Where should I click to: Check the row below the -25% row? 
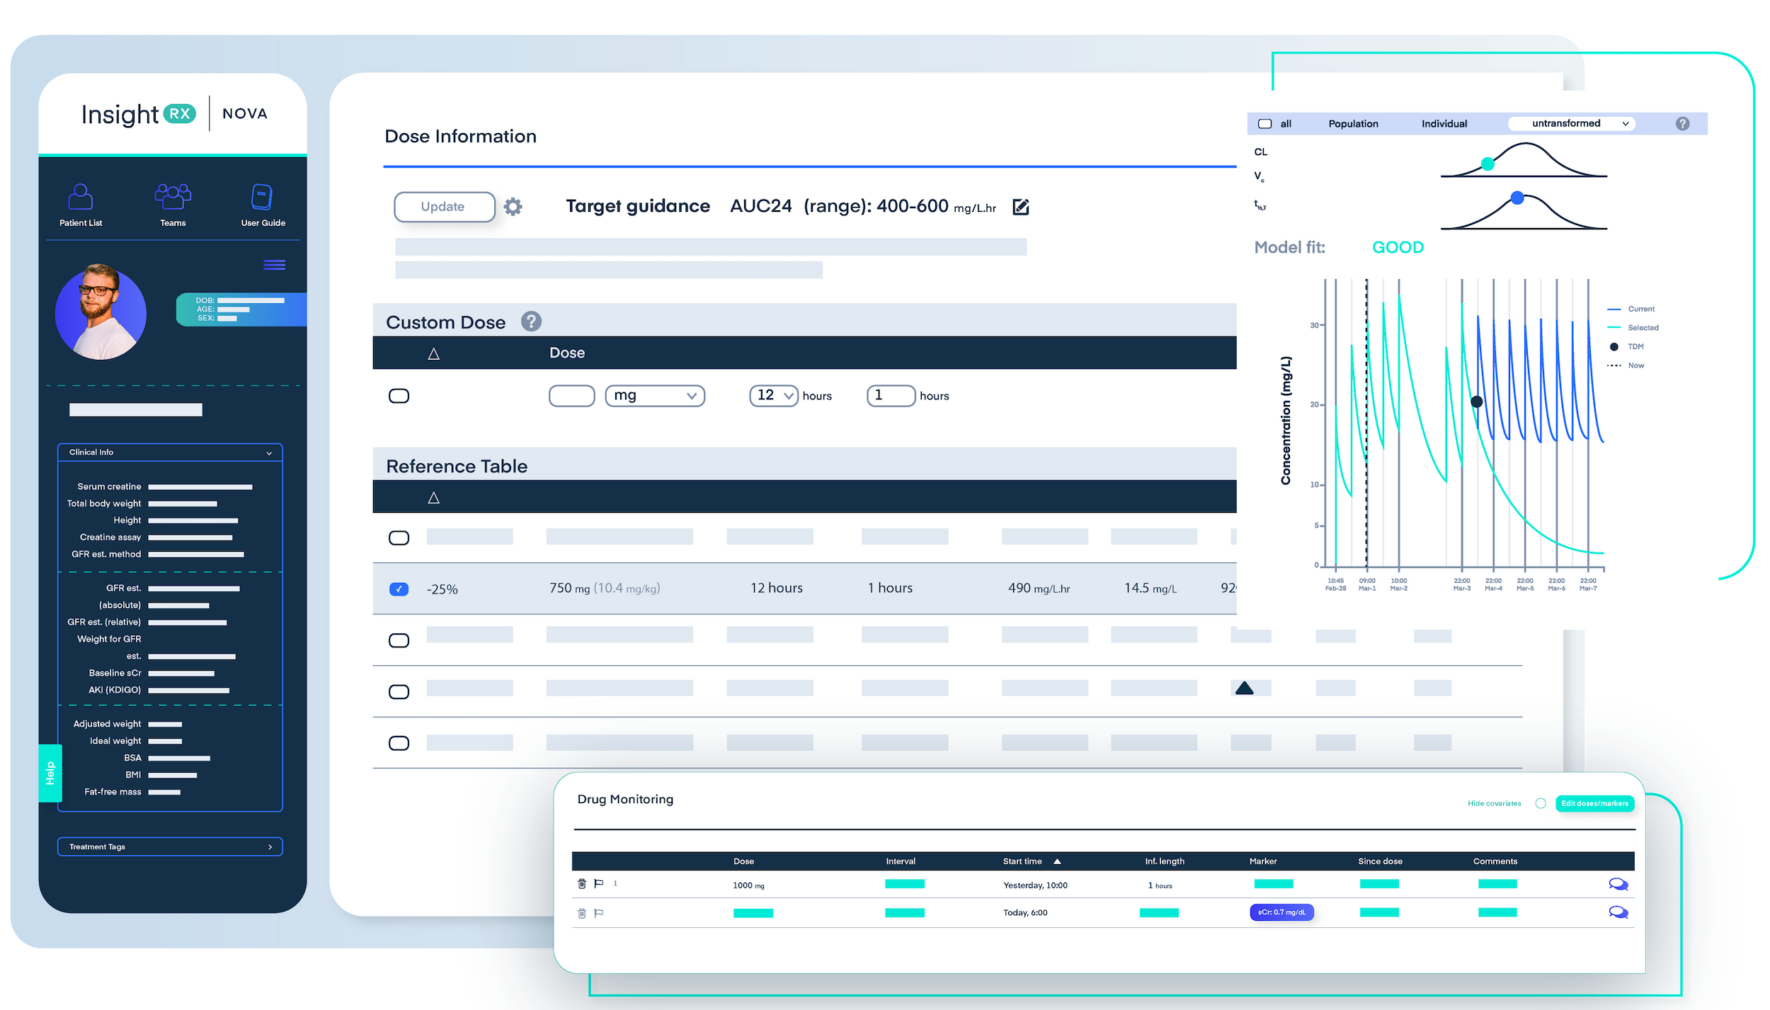coord(399,640)
